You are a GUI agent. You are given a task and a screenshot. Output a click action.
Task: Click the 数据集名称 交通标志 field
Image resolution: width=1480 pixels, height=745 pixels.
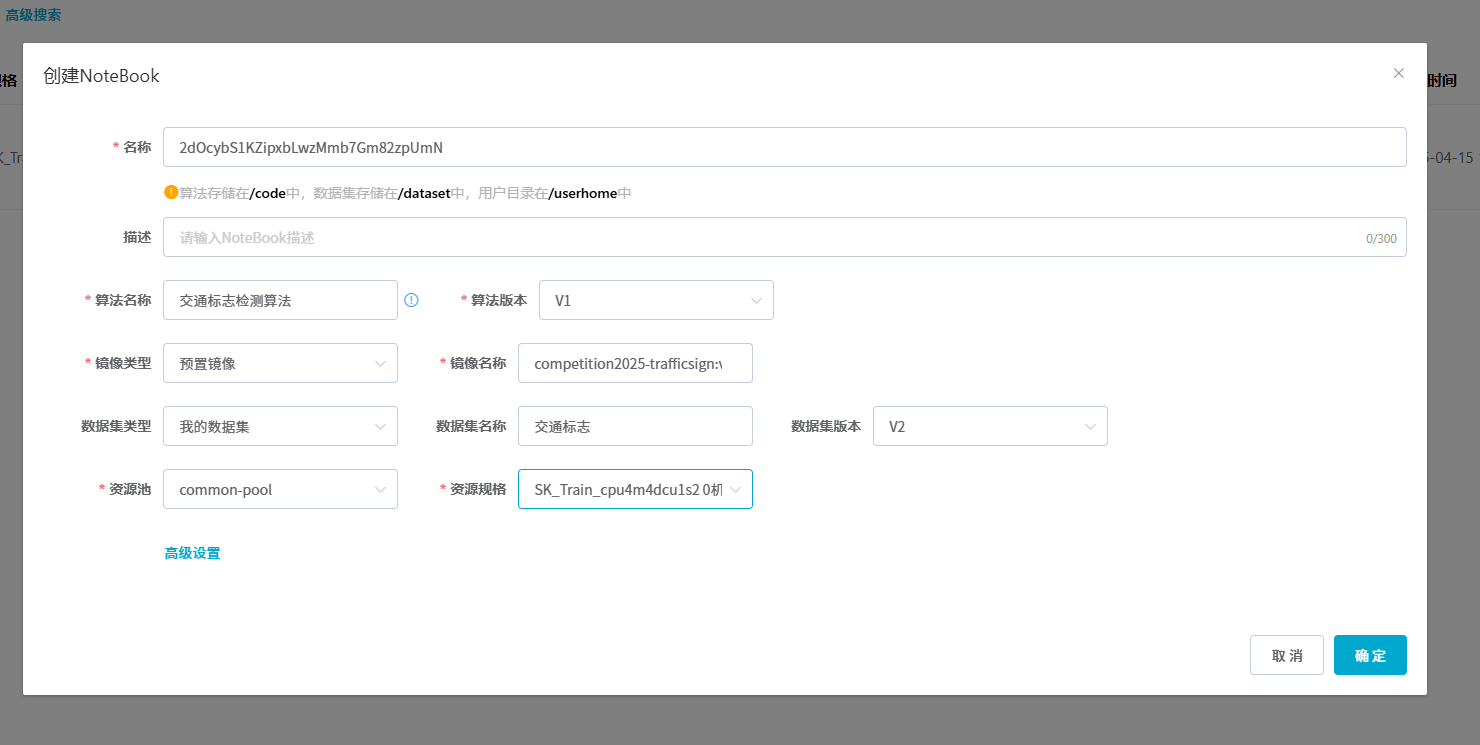634,426
